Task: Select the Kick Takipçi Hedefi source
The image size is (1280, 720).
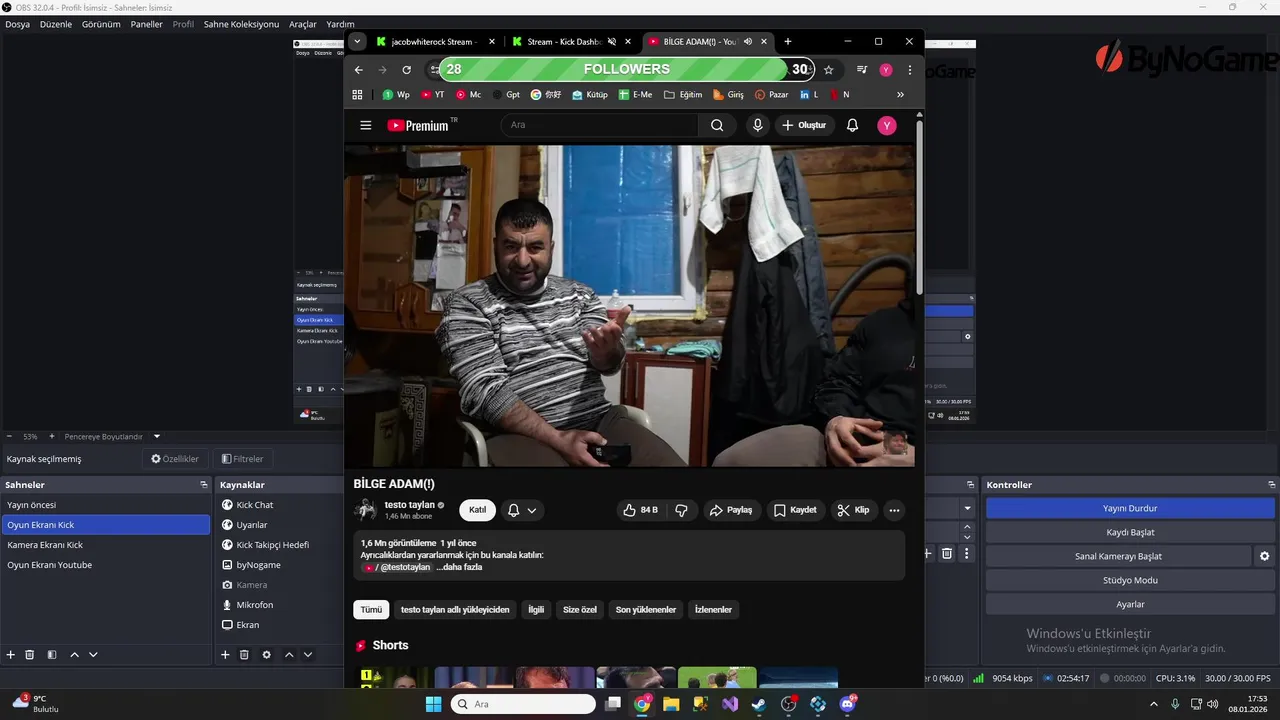Action: coord(272,545)
